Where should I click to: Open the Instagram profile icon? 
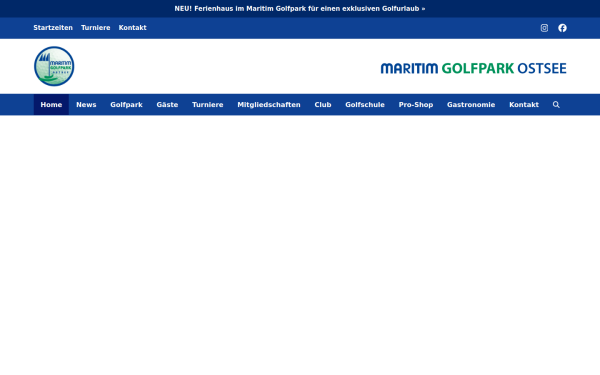[544, 28]
